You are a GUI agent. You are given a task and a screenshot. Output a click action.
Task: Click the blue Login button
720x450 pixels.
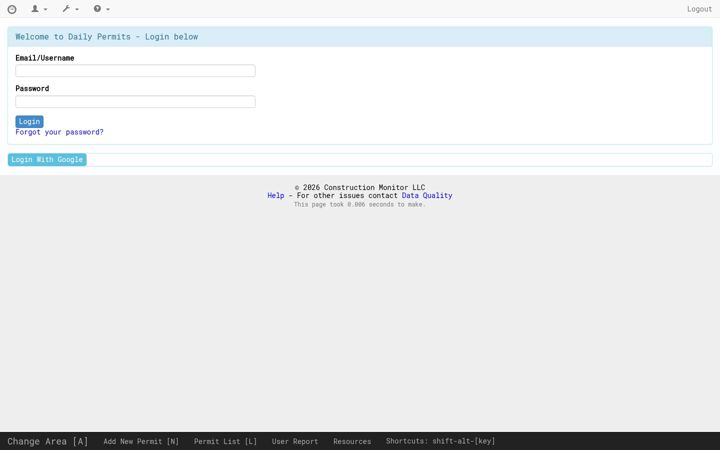(x=29, y=122)
